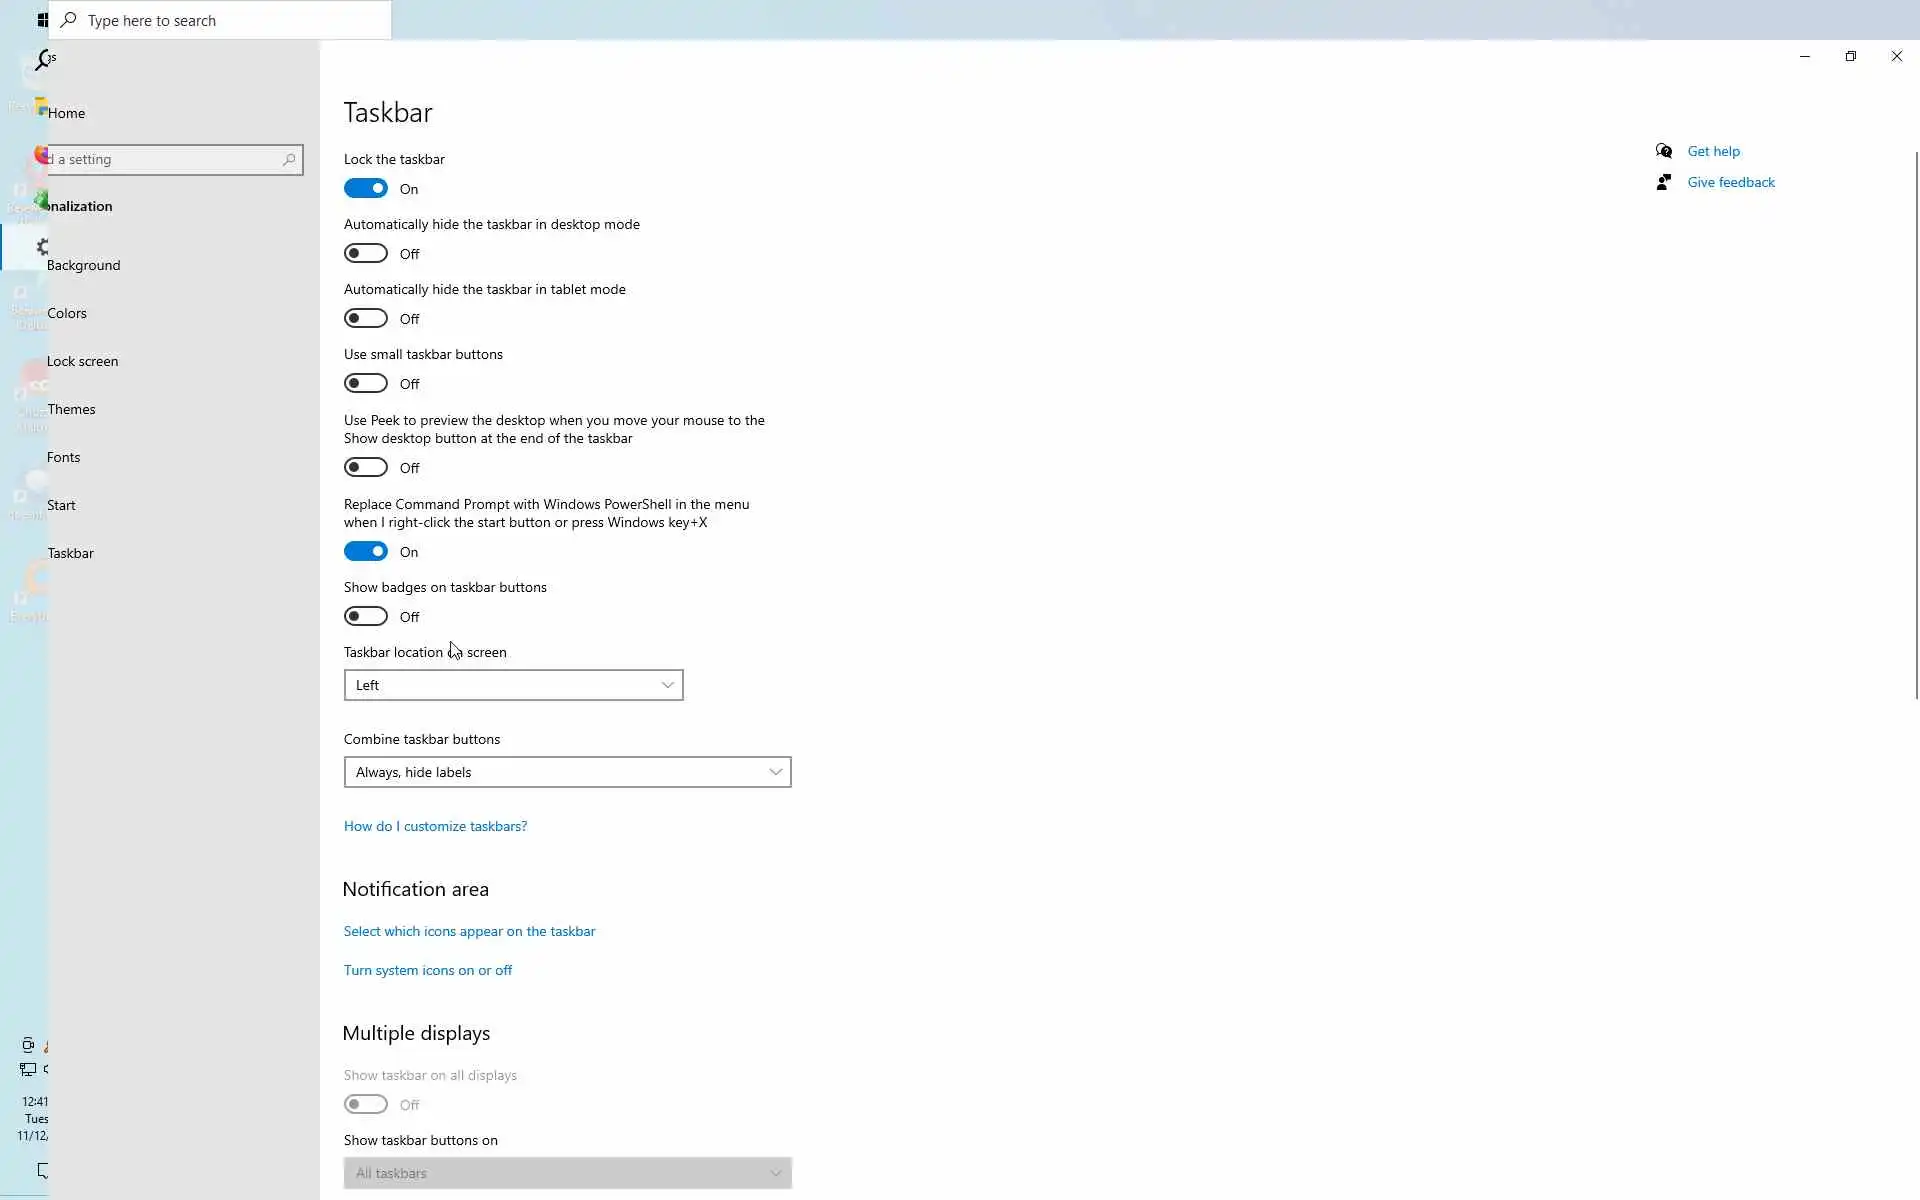Open Turn system icons on or off
The image size is (1920, 1200).
(427, 970)
